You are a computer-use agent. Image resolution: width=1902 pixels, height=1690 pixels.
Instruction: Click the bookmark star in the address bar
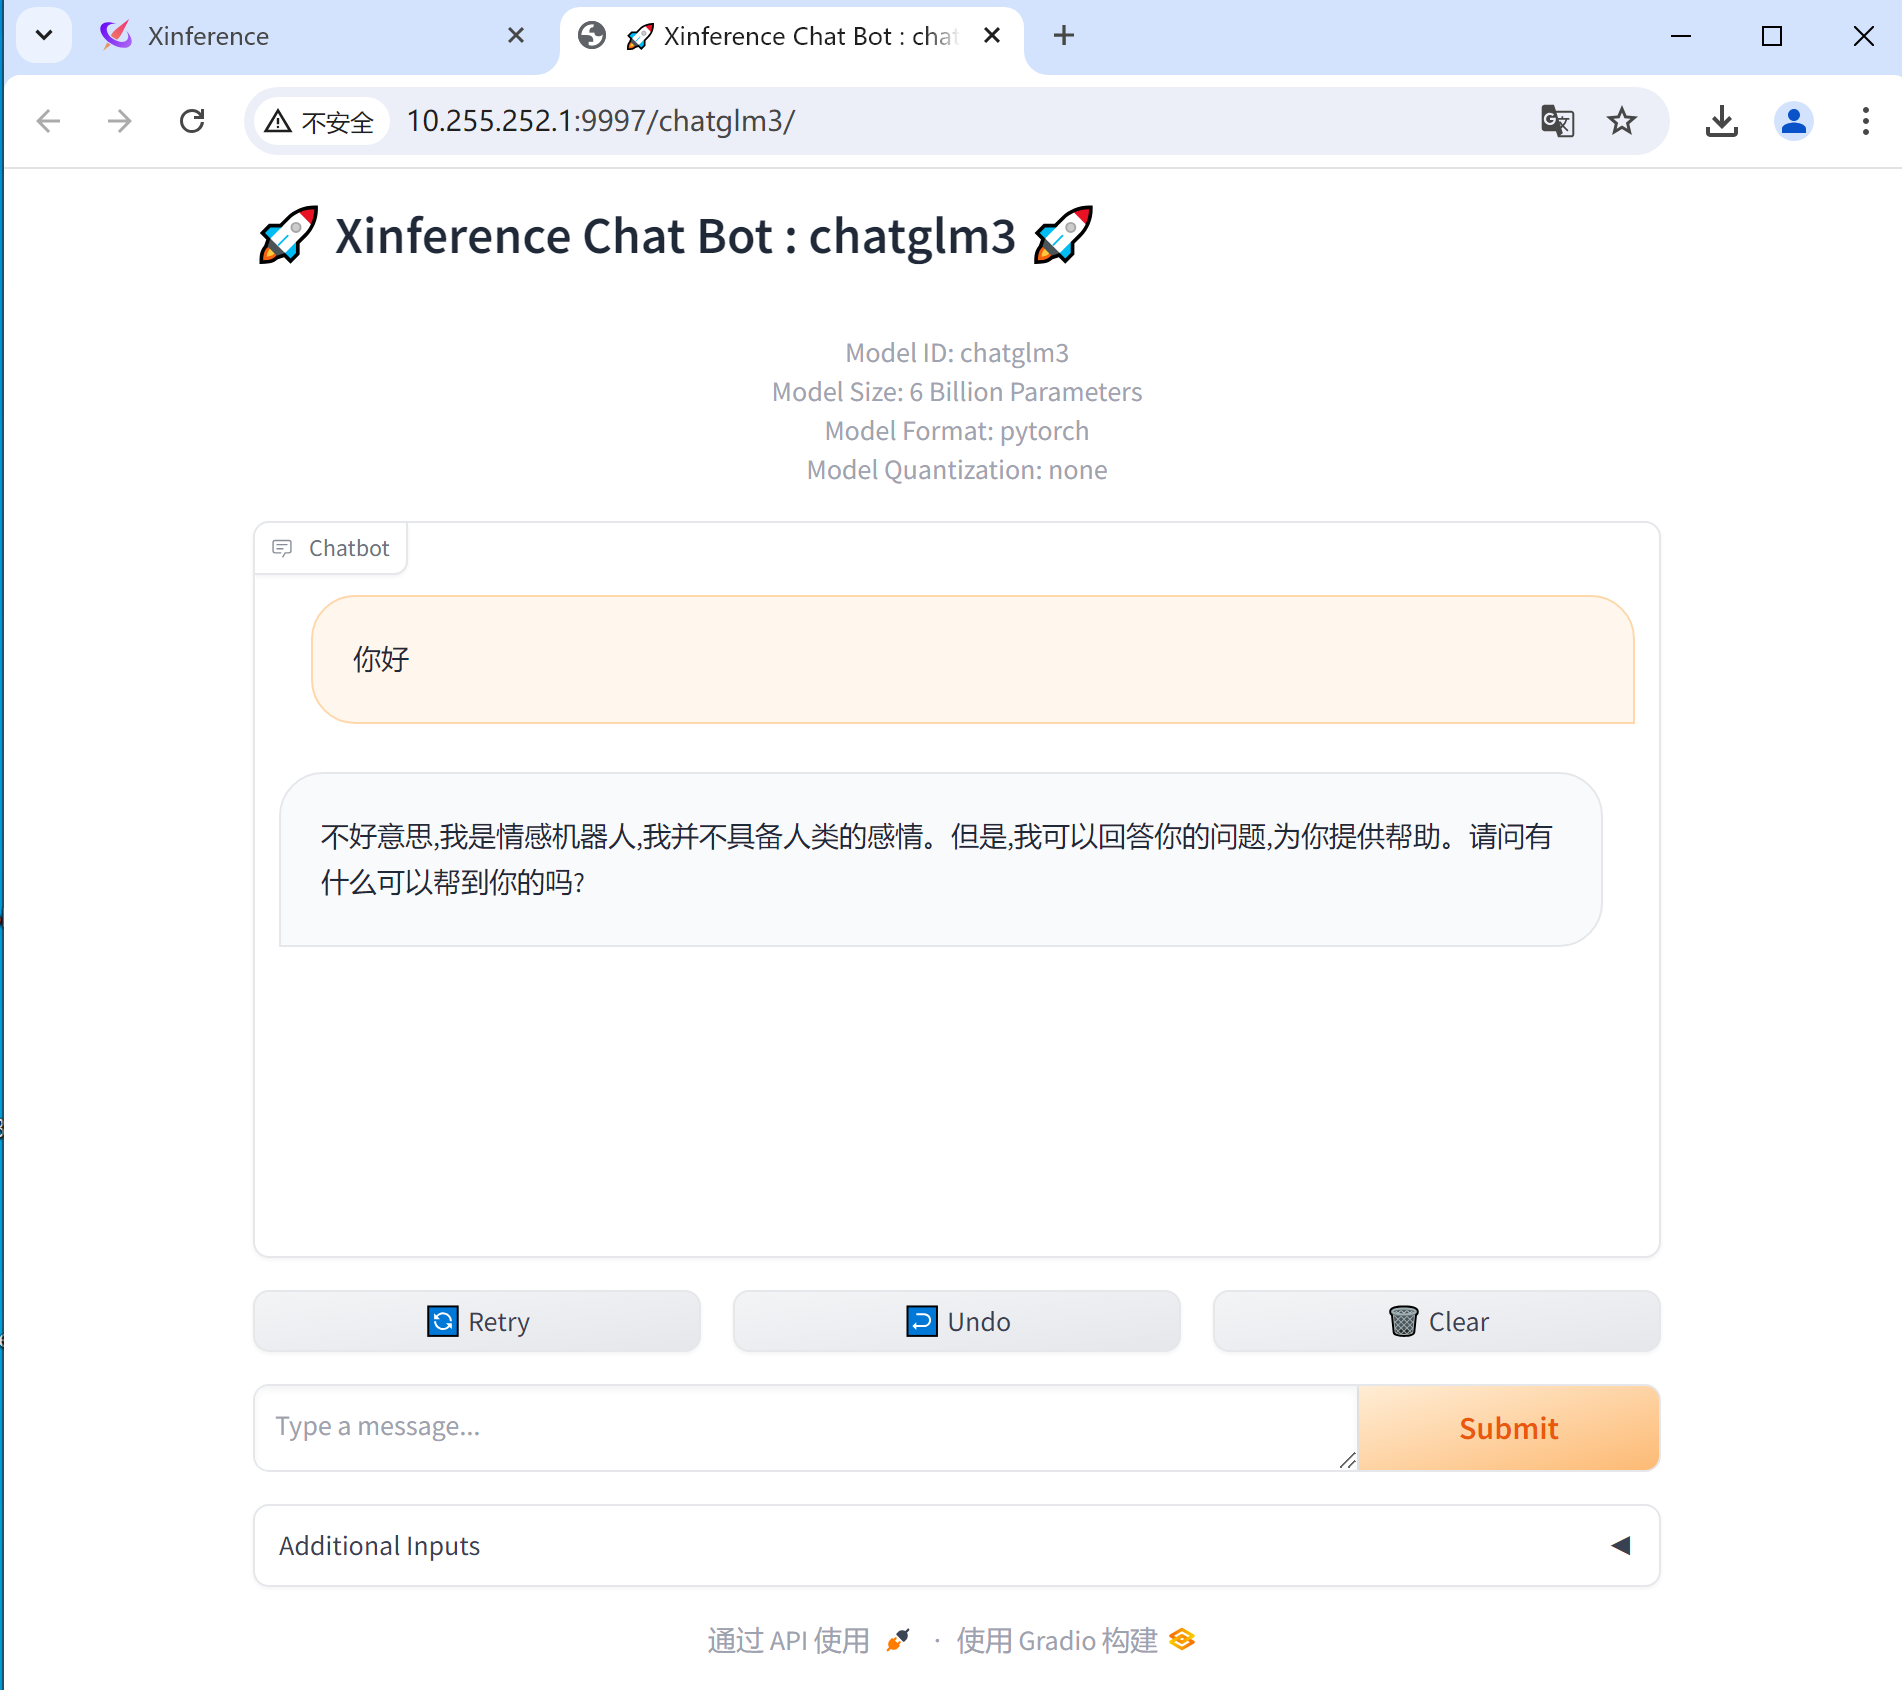point(1622,121)
